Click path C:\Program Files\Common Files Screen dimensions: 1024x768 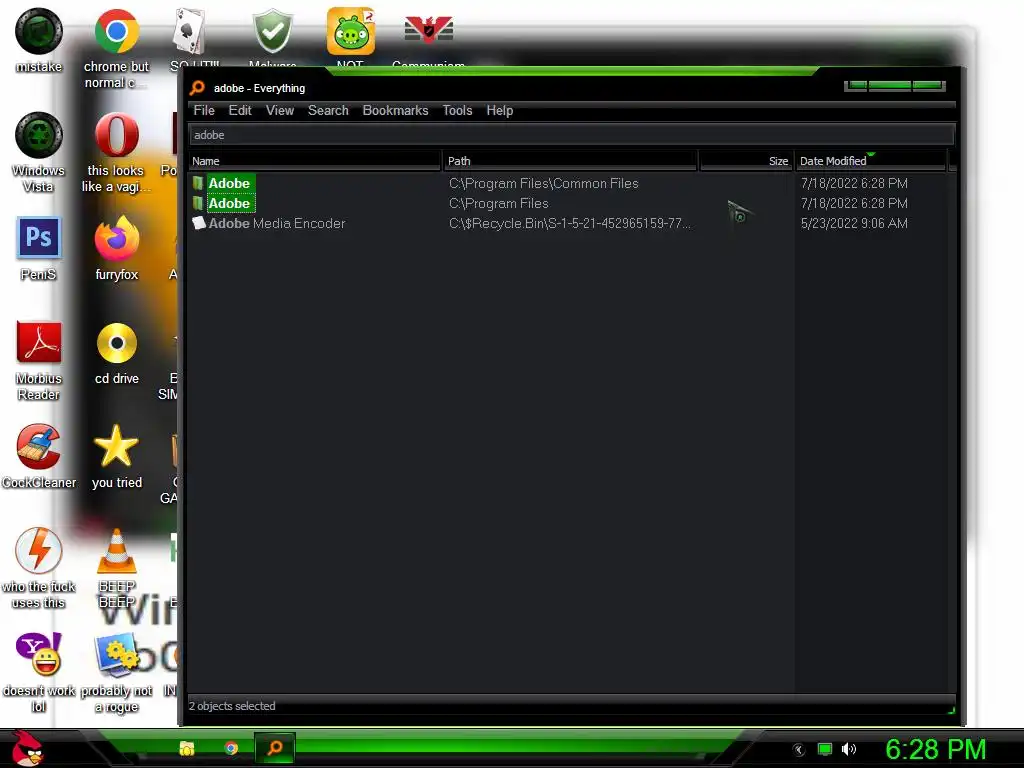pos(543,184)
